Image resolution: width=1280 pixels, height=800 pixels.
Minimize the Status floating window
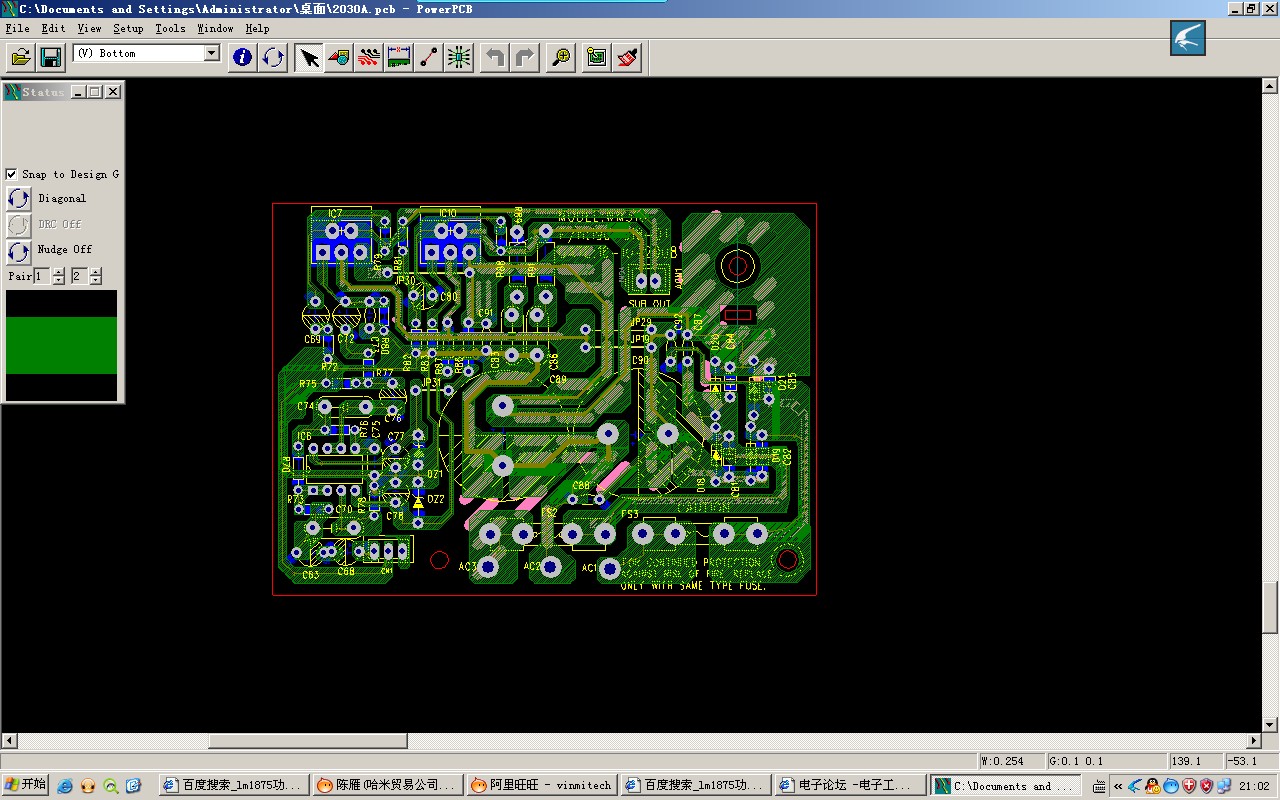tap(77, 92)
